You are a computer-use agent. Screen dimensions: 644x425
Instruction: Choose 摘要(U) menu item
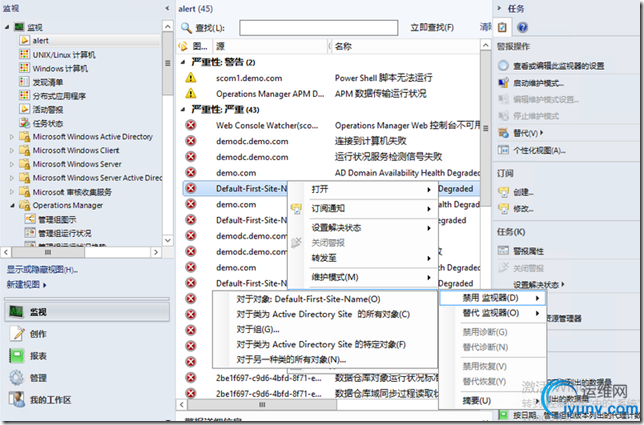pyautogui.click(x=492, y=401)
